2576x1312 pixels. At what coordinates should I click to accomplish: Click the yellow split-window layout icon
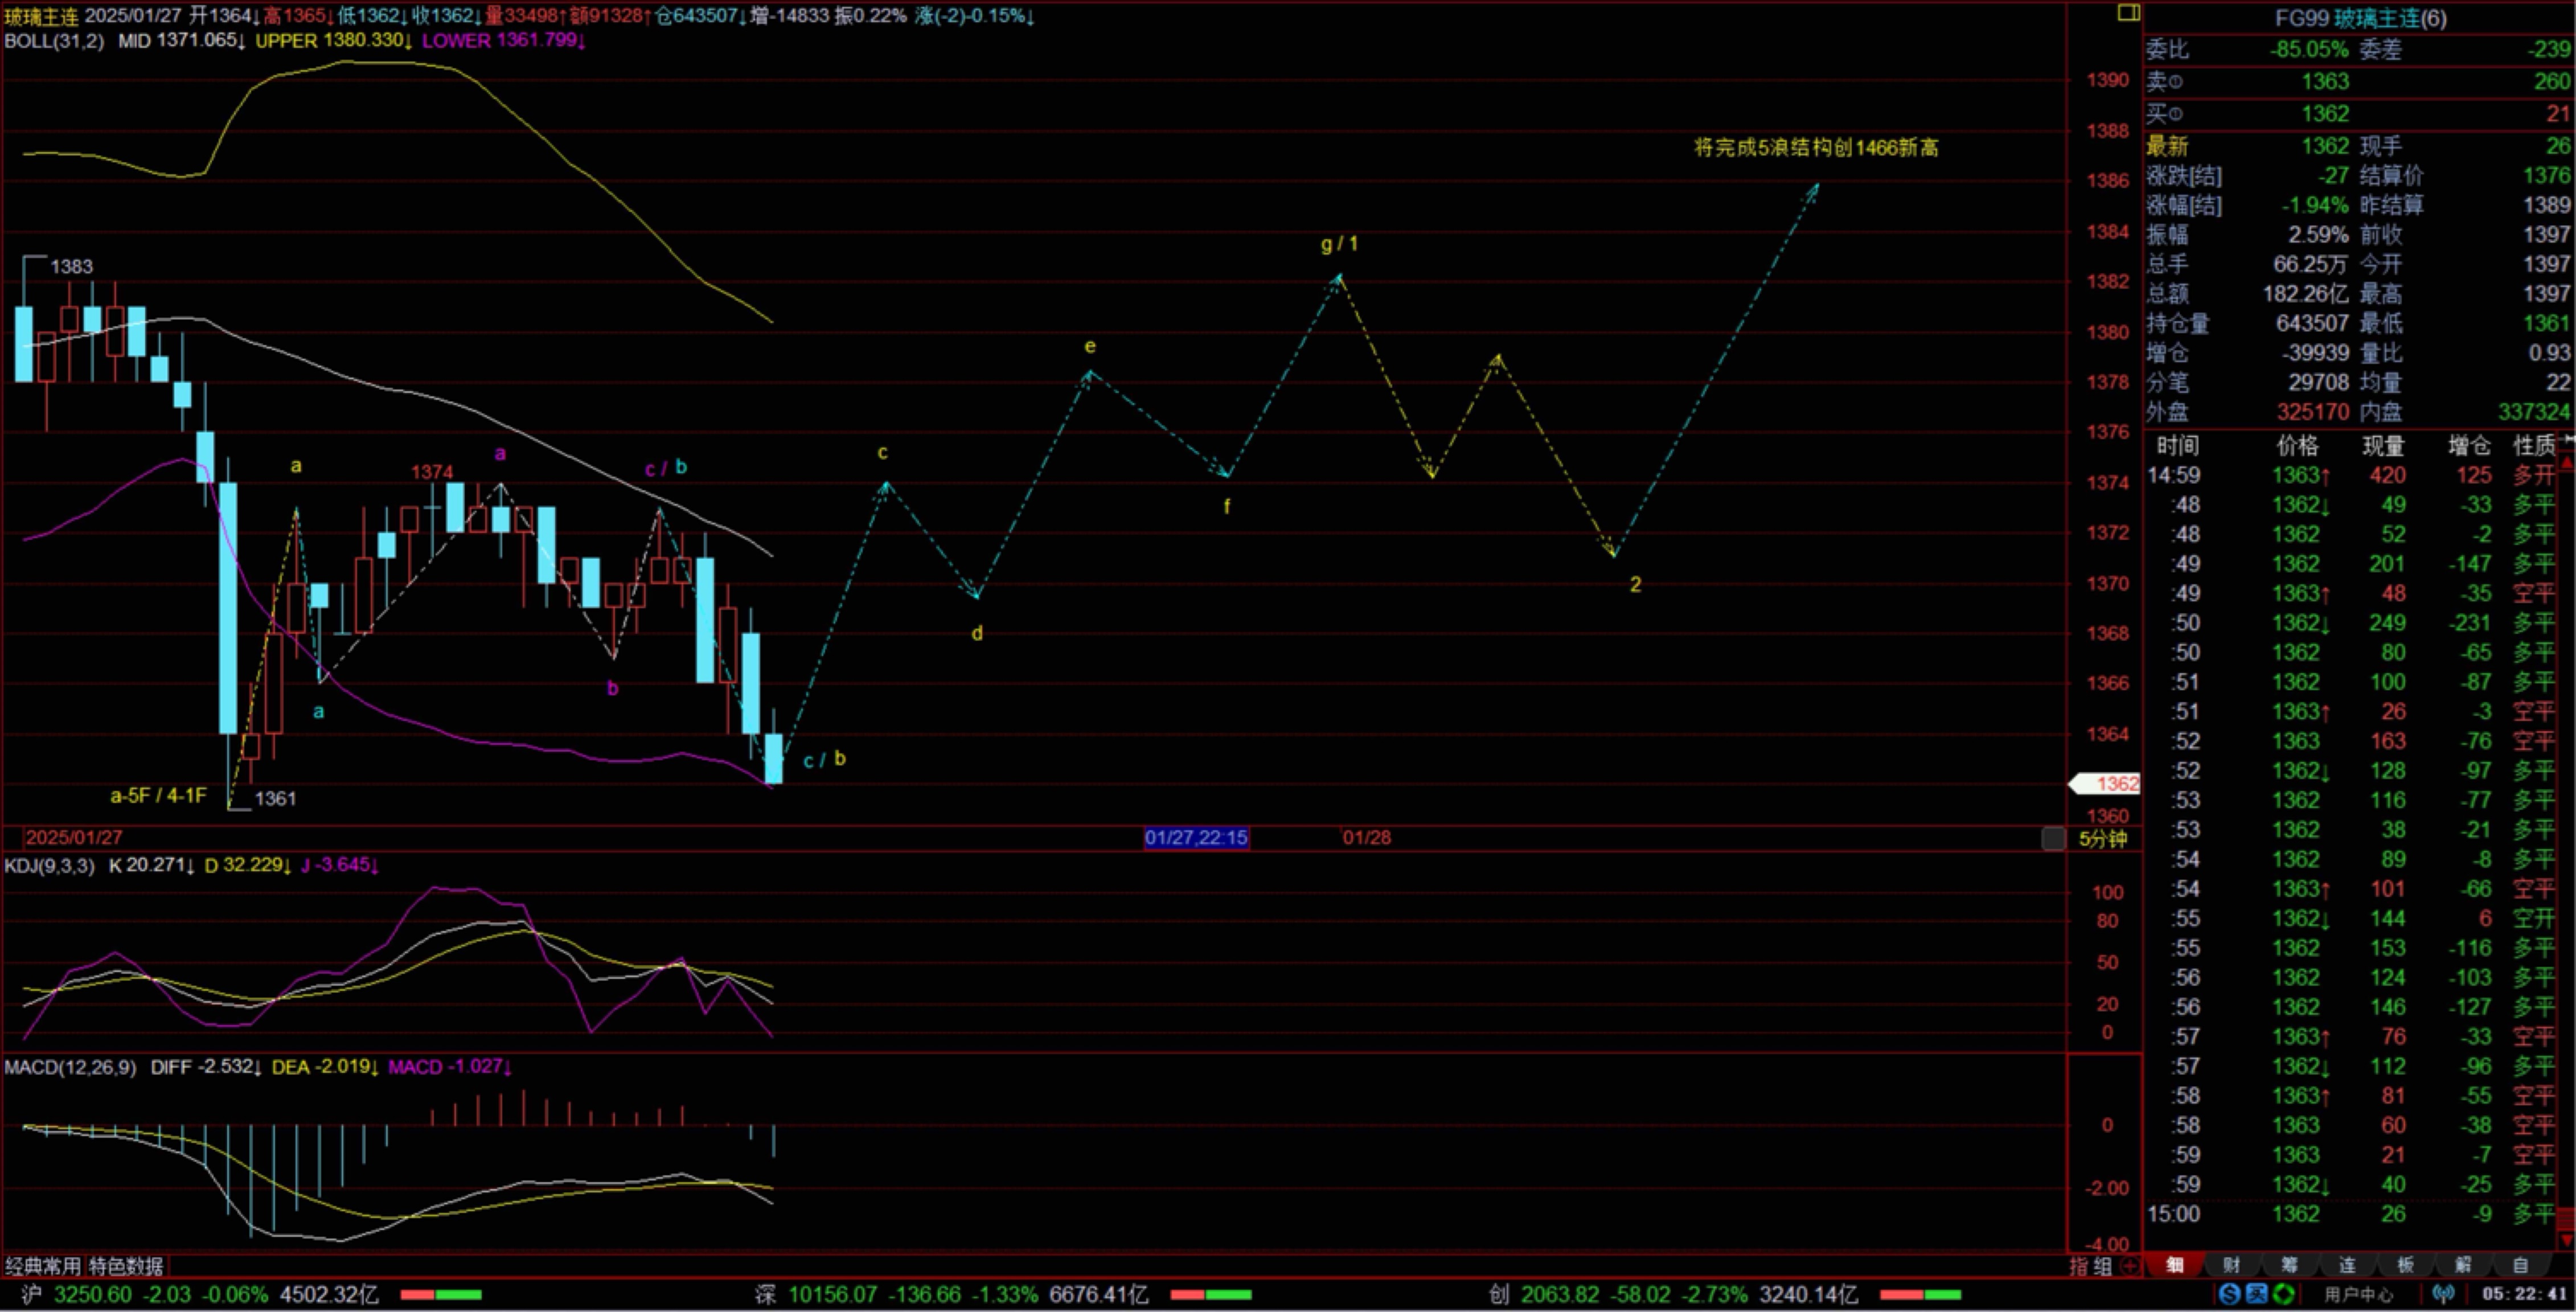tap(2128, 12)
